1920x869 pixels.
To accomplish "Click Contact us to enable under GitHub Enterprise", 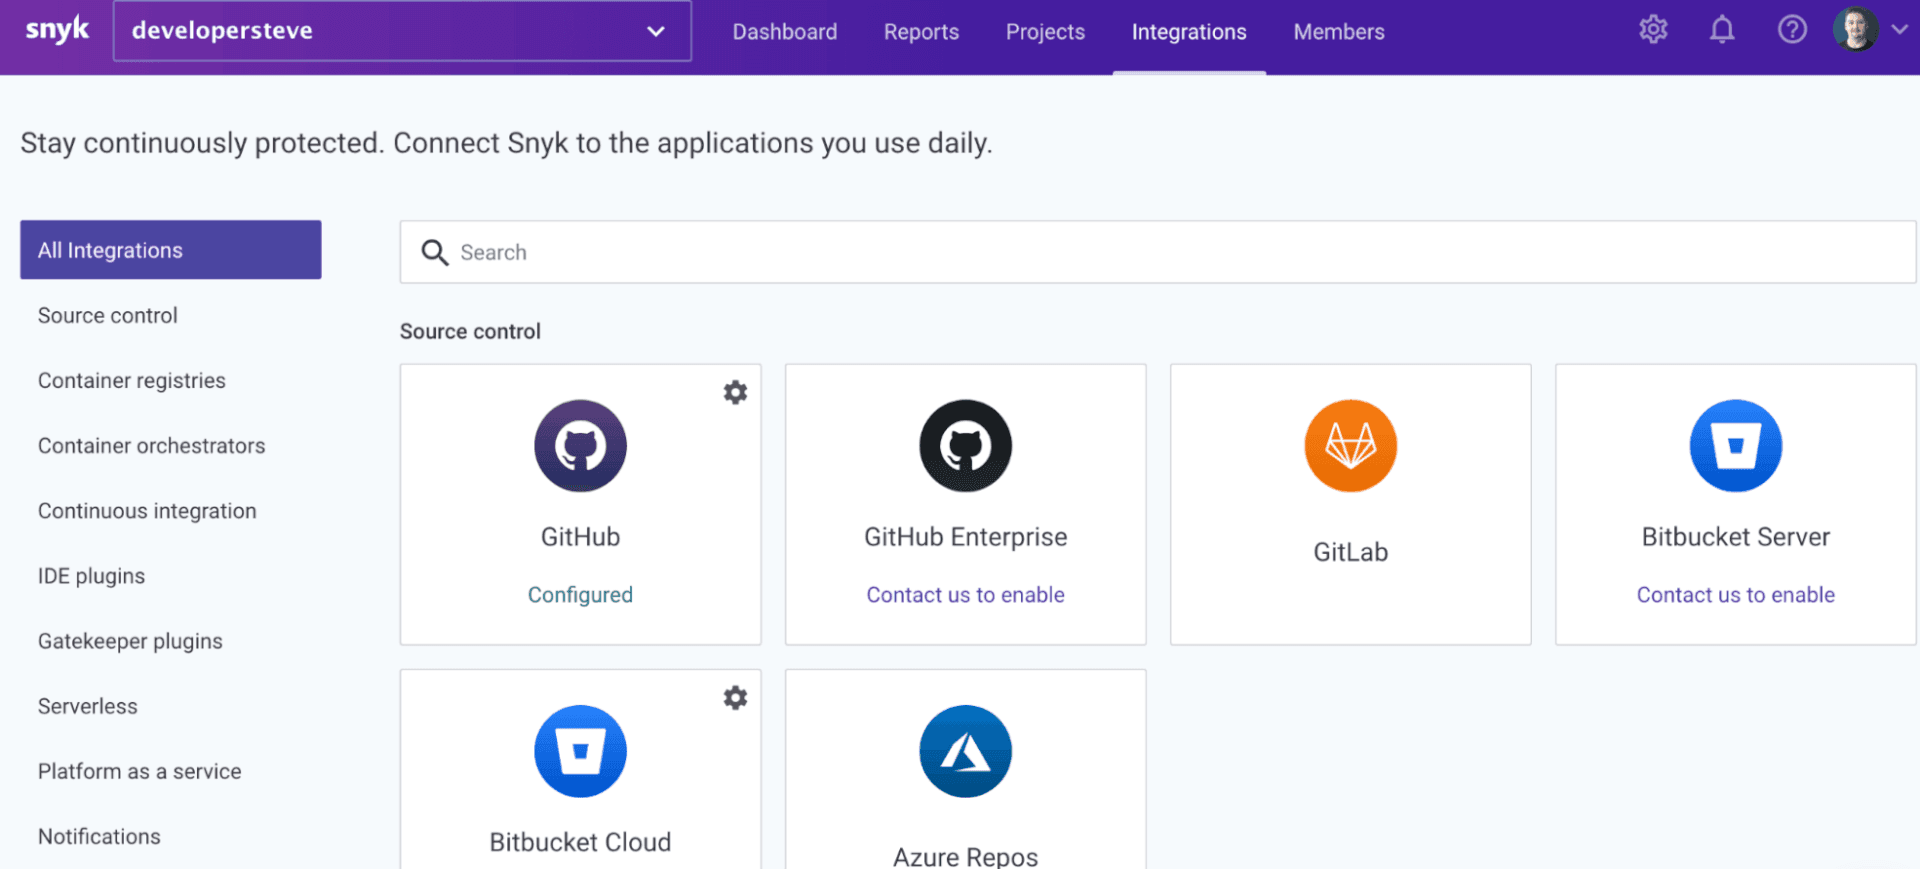I will pyautogui.click(x=965, y=595).
